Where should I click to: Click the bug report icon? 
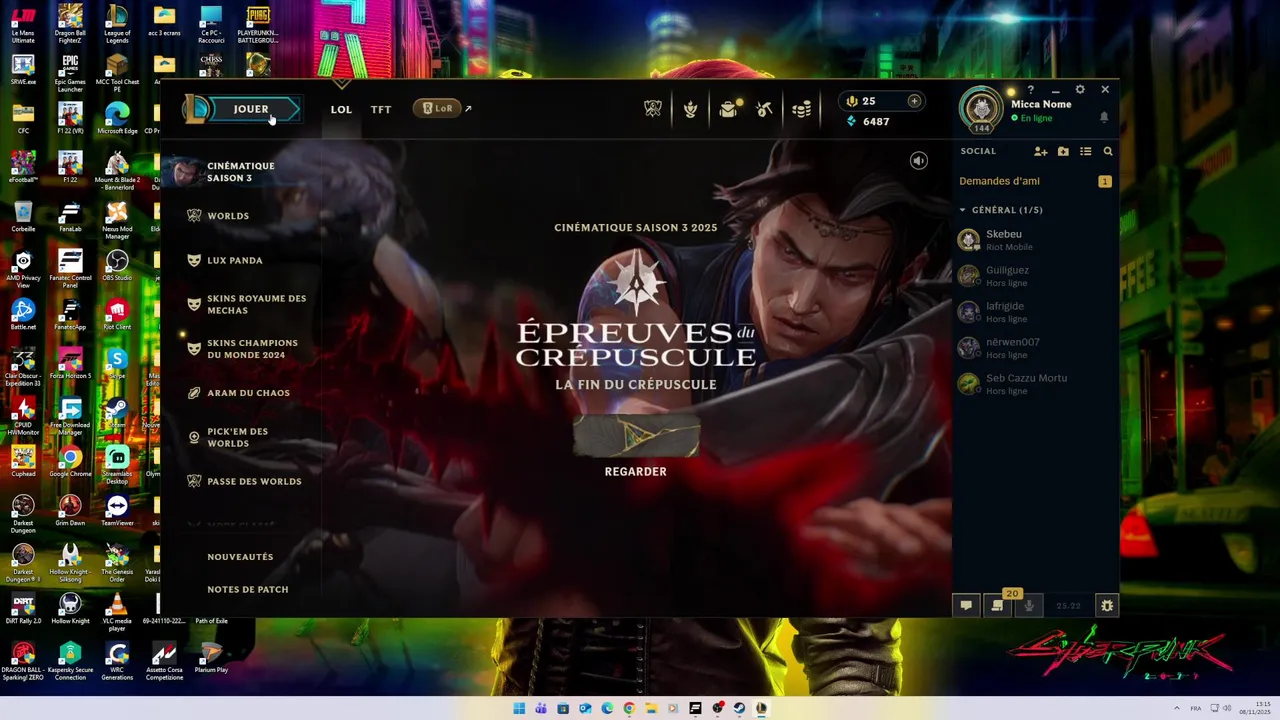tap(1107, 605)
